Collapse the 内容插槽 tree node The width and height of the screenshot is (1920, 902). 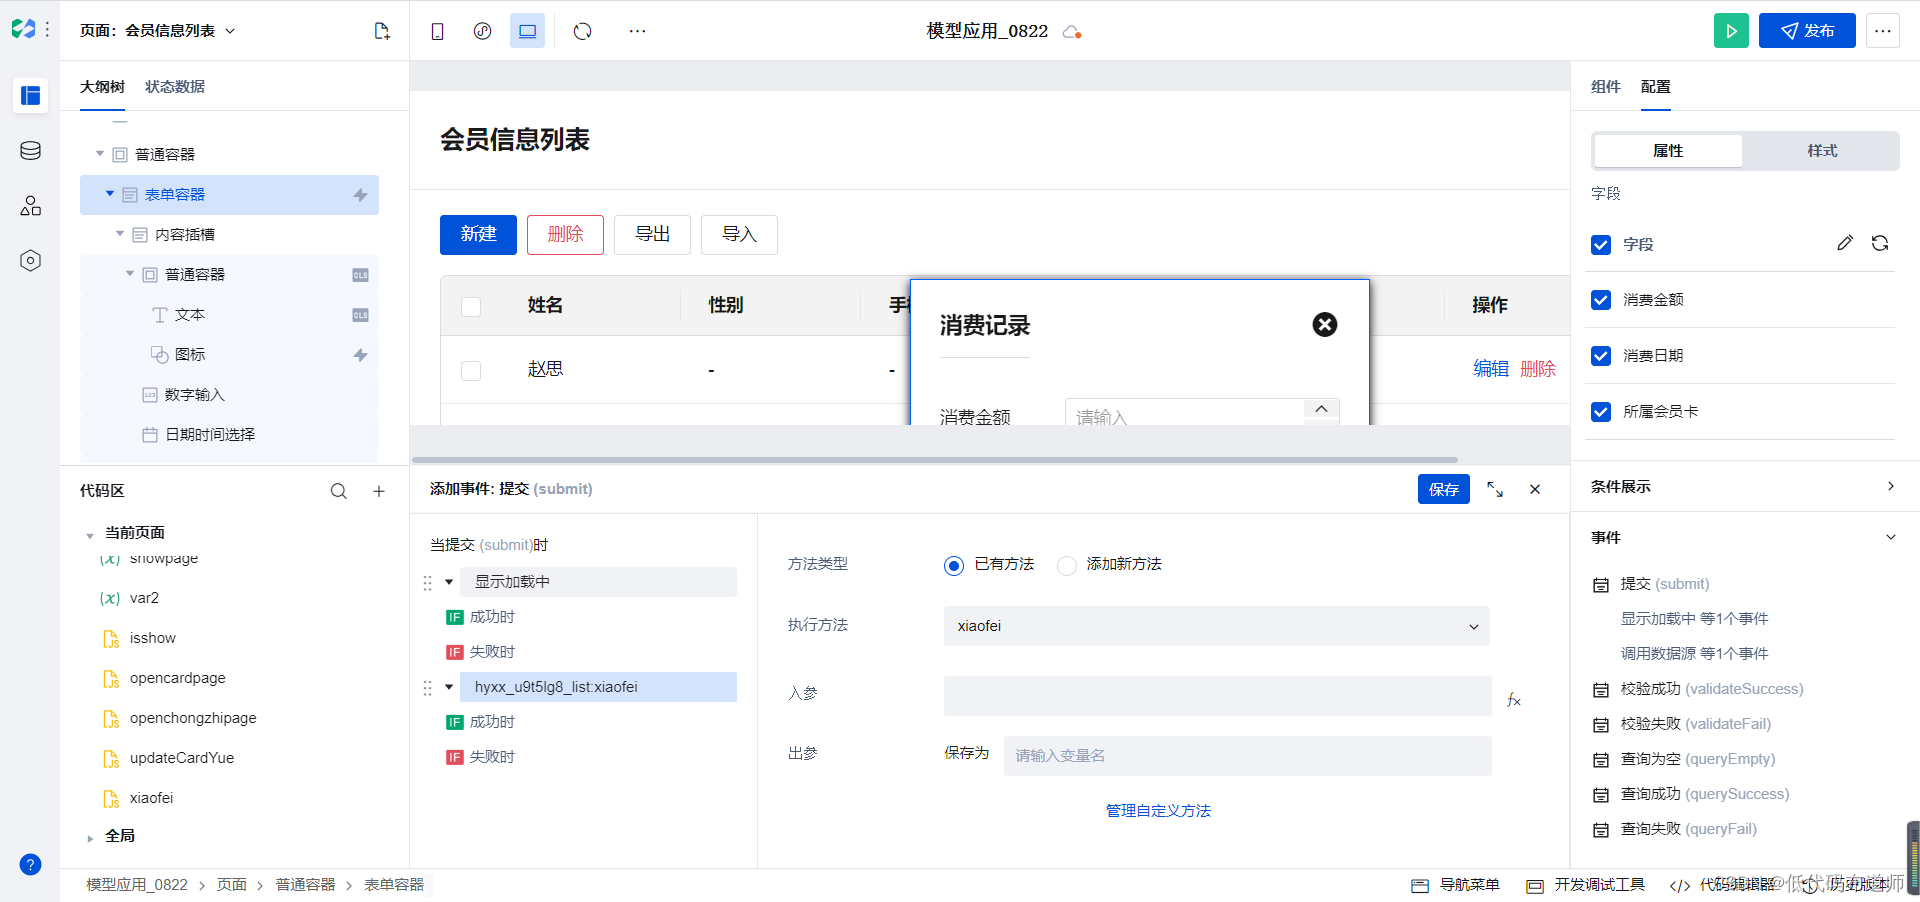point(120,234)
